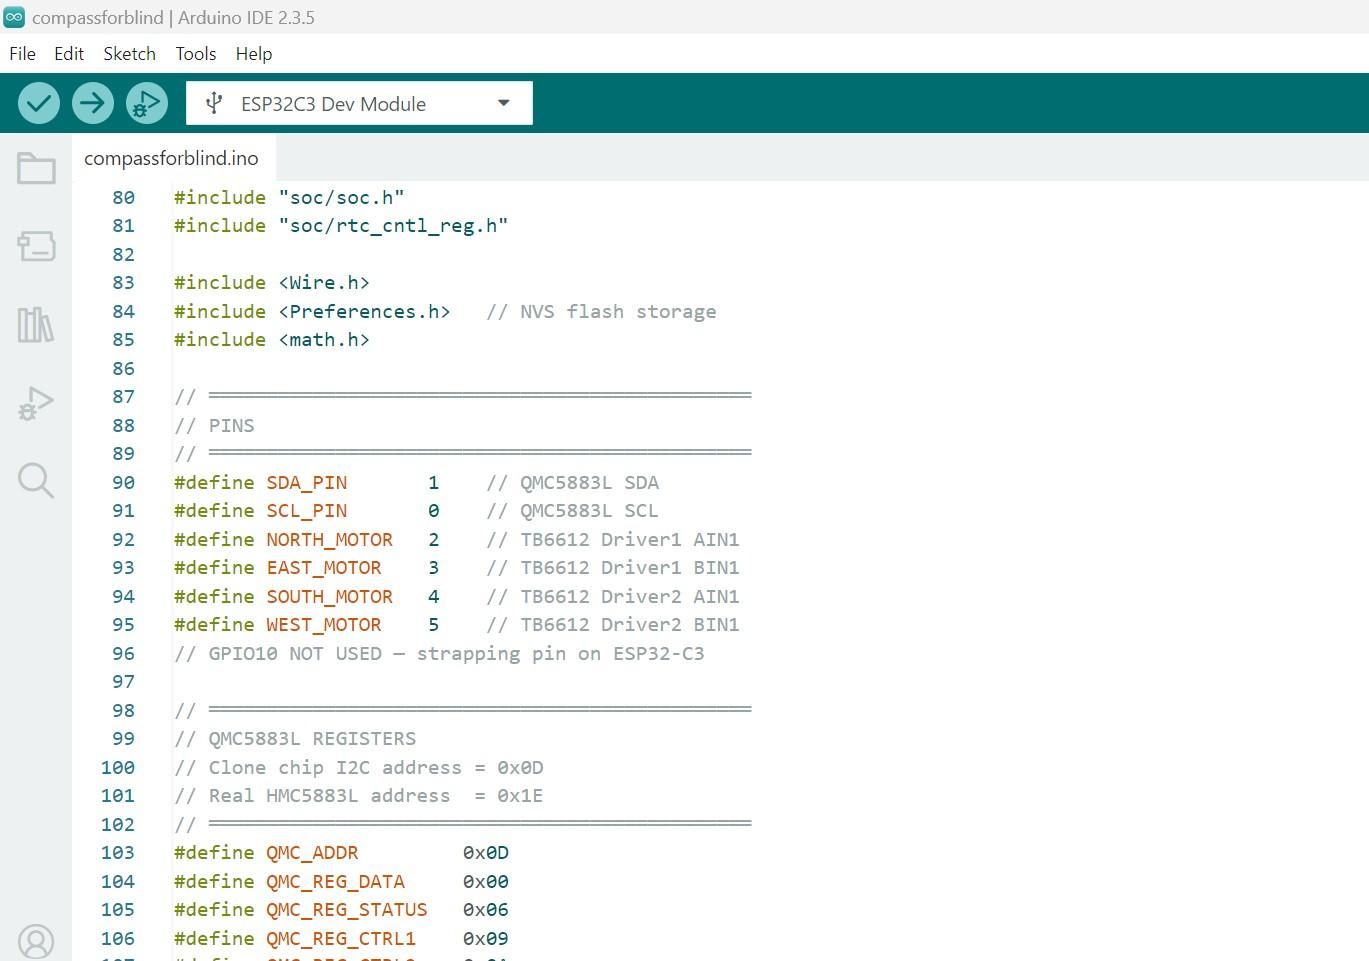Click the WEST_MOTOR define name

pos(324,624)
